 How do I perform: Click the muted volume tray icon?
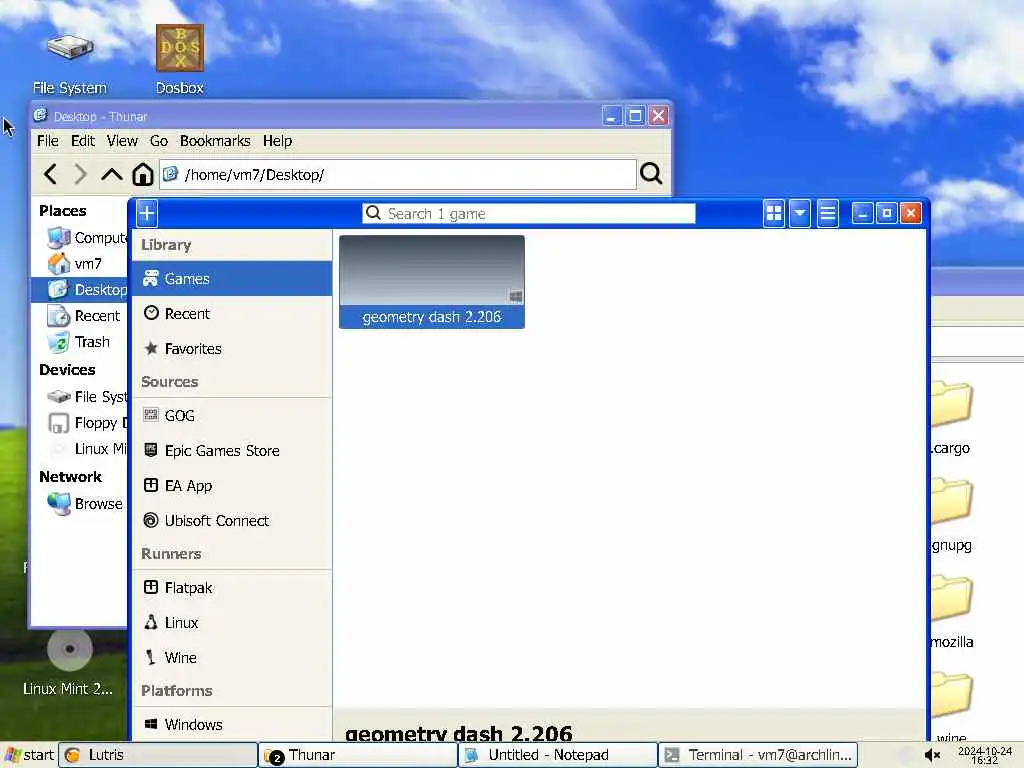(932, 756)
